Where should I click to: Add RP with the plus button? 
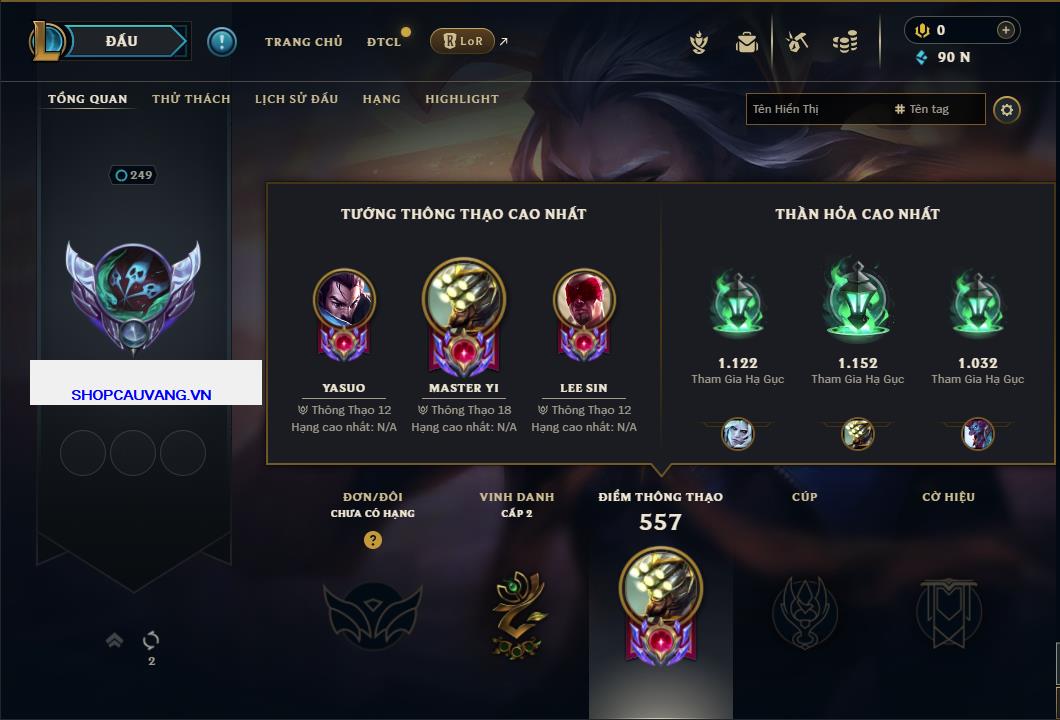tap(1006, 30)
